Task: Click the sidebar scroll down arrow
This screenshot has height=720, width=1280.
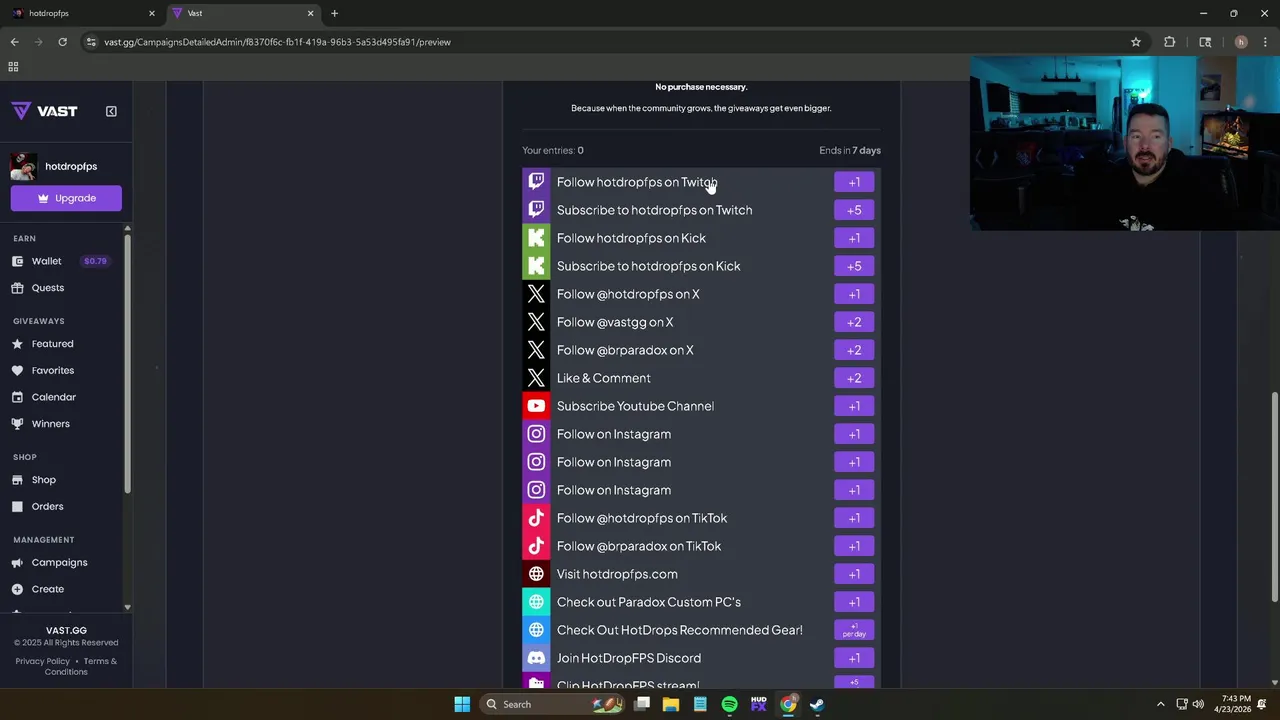Action: pyautogui.click(x=127, y=608)
